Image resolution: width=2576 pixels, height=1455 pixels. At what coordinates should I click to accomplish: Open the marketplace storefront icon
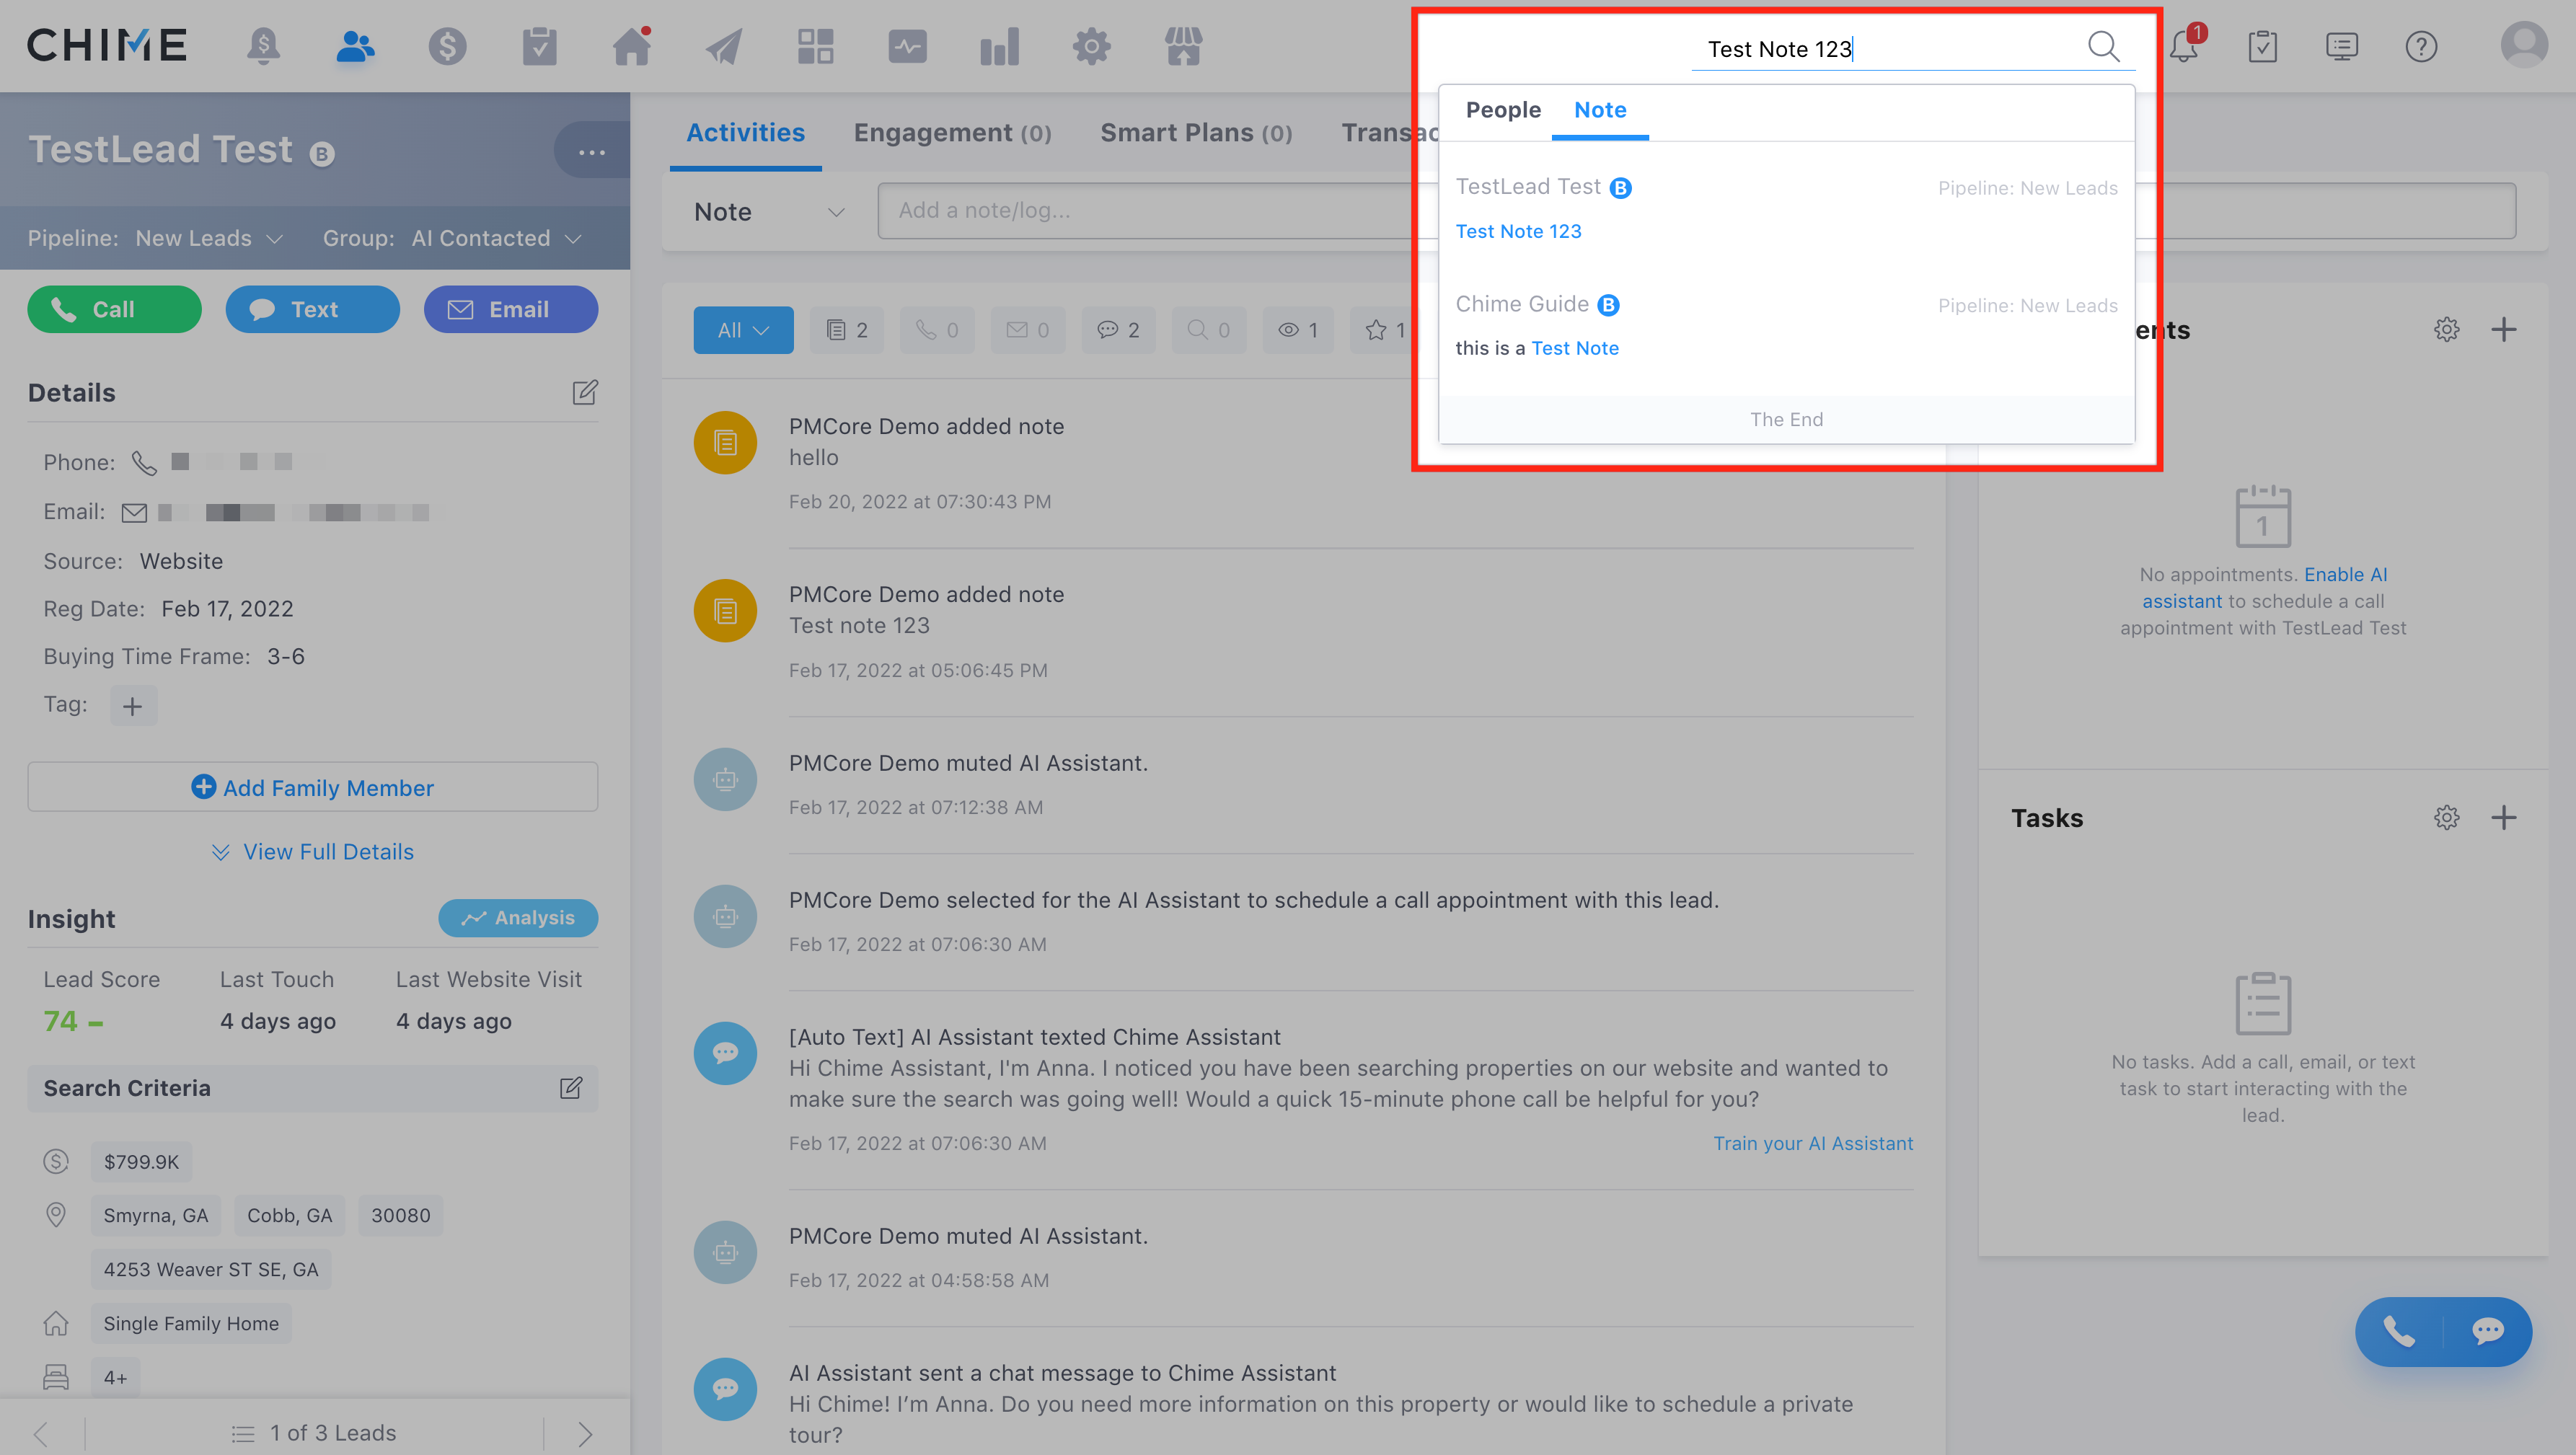pos(1183,46)
